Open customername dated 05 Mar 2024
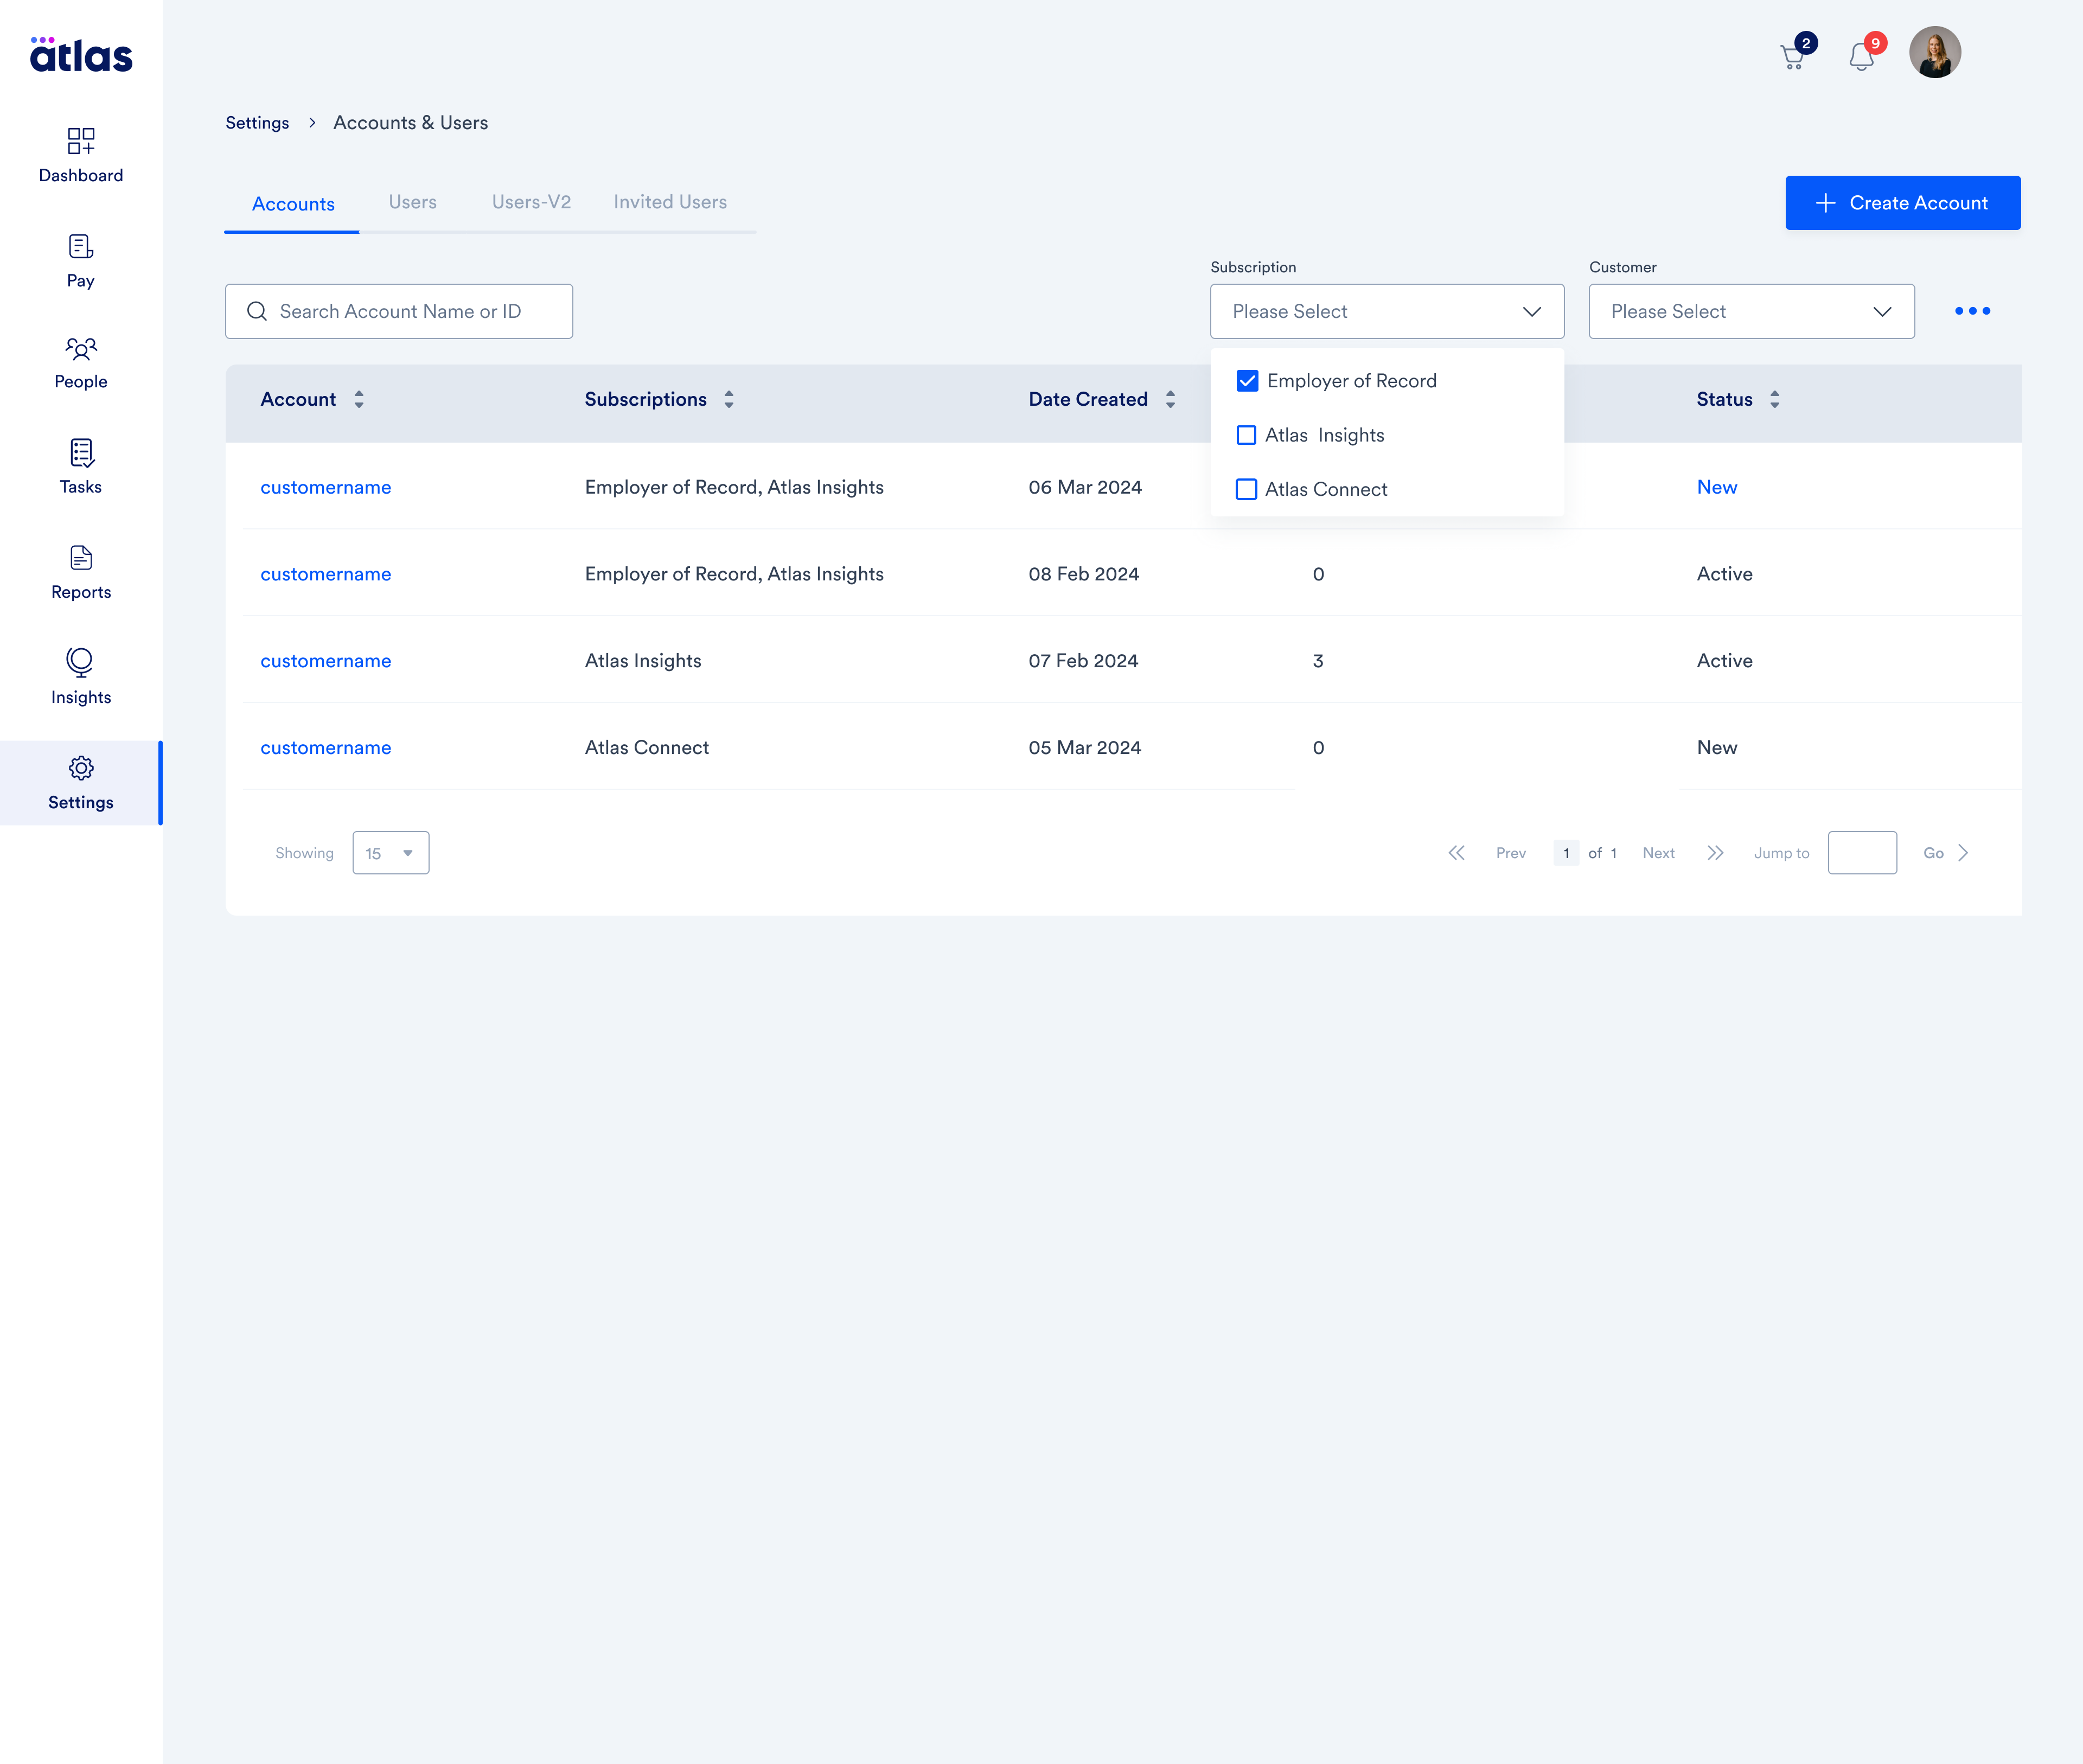This screenshot has height=1764, width=2083. (326, 748)
